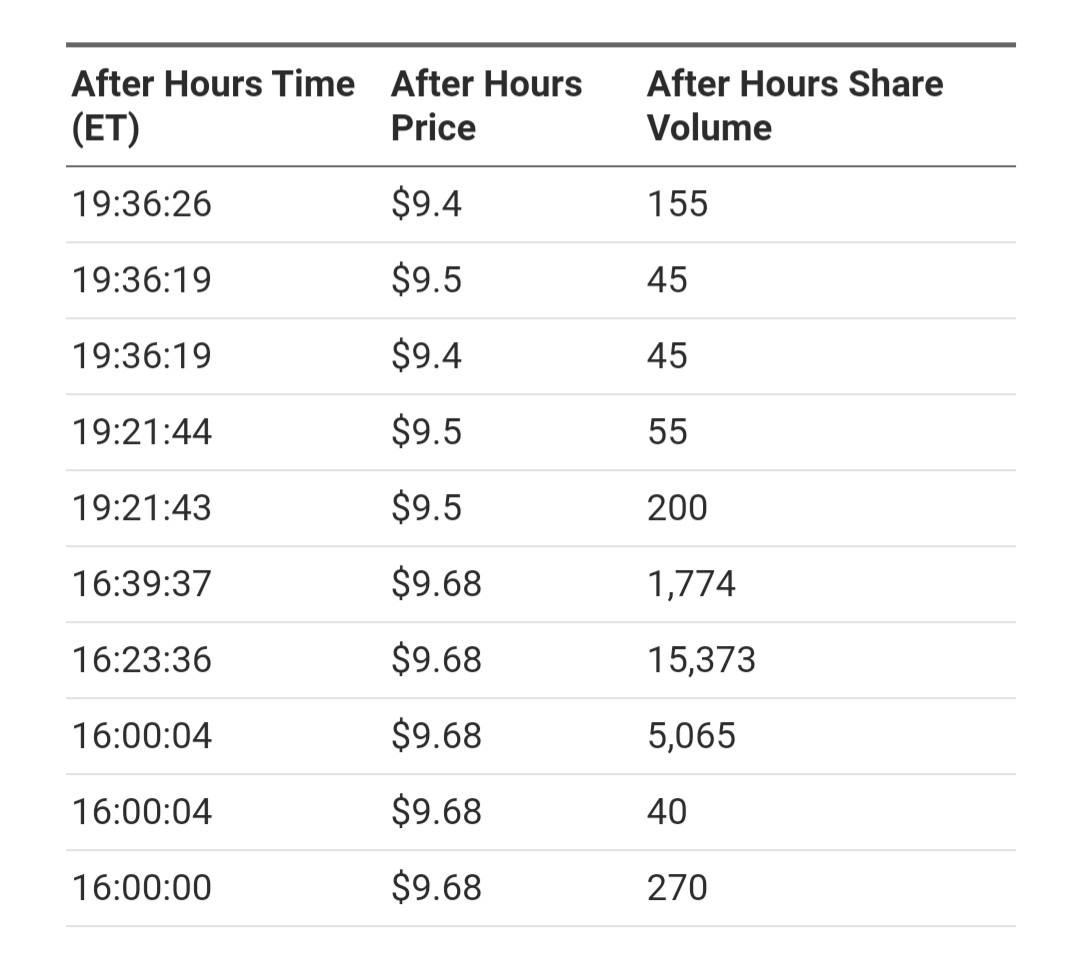The image size is (1080, 956).
Task: Click the After Hours Share Volume header
Action: [795, 105]
